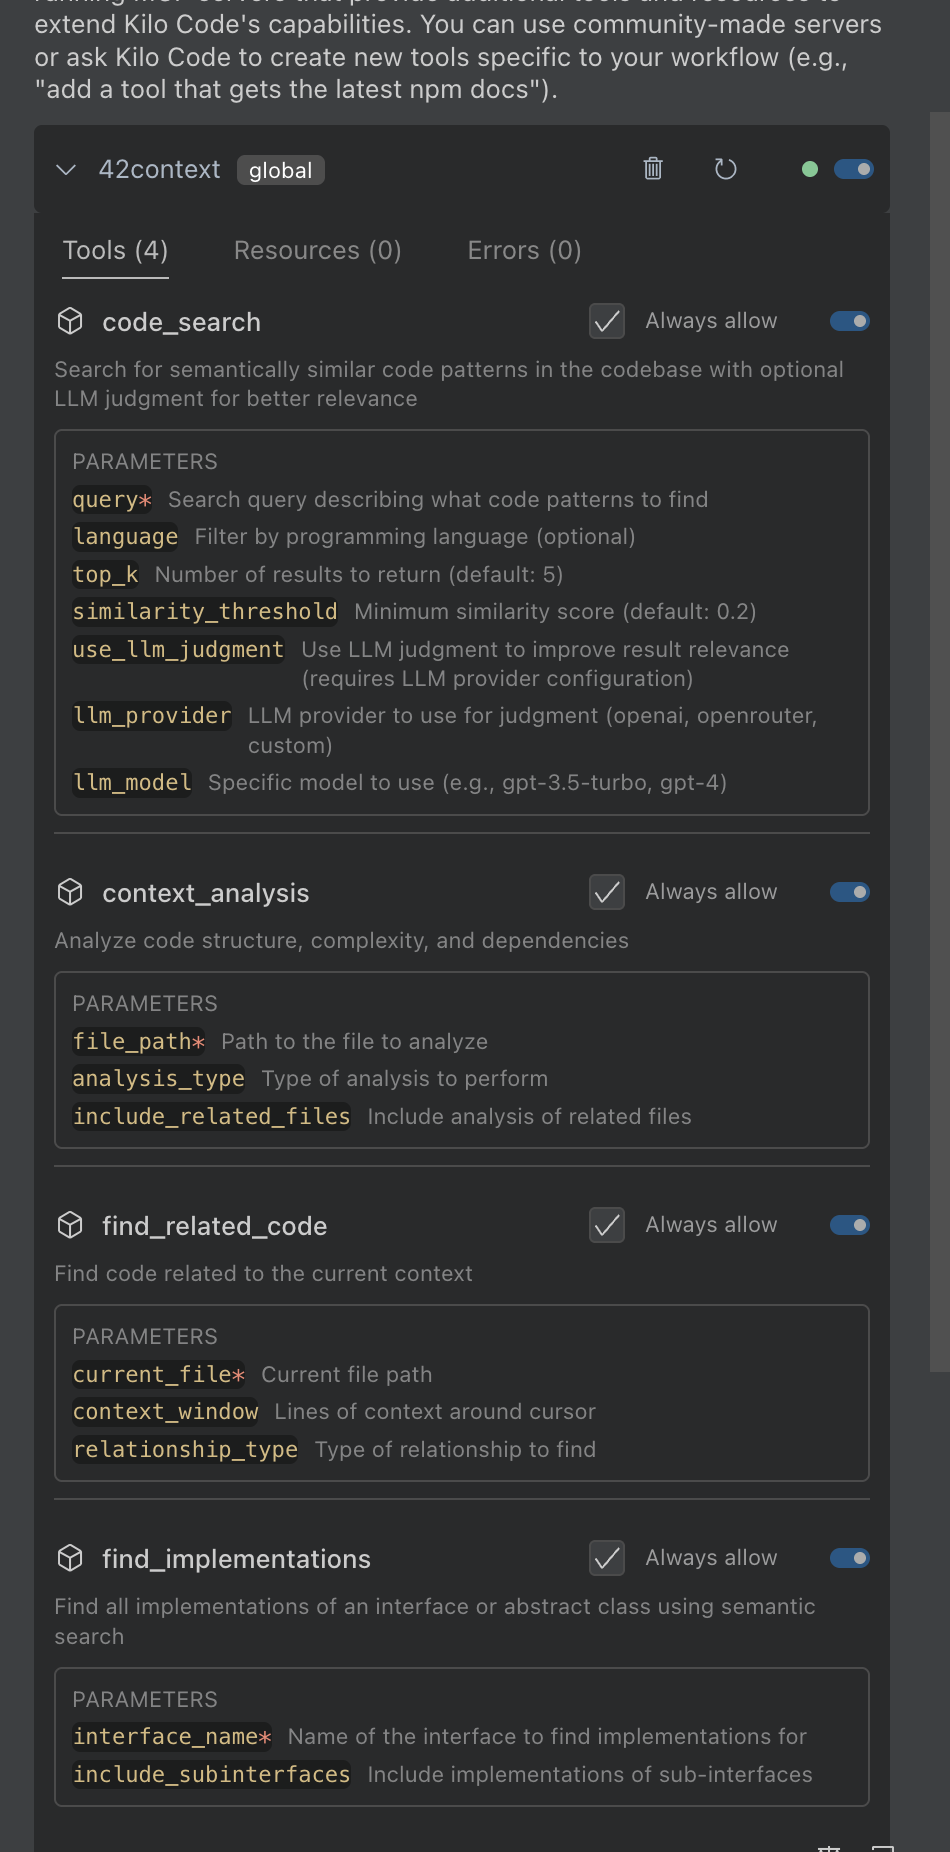950x1852 pixels.
Task: Uncheck Always allow for find_related_code
Action: pos(607,1225)
